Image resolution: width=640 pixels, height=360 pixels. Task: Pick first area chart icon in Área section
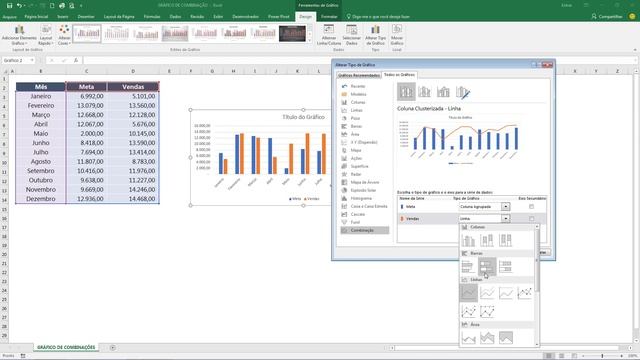468,338
